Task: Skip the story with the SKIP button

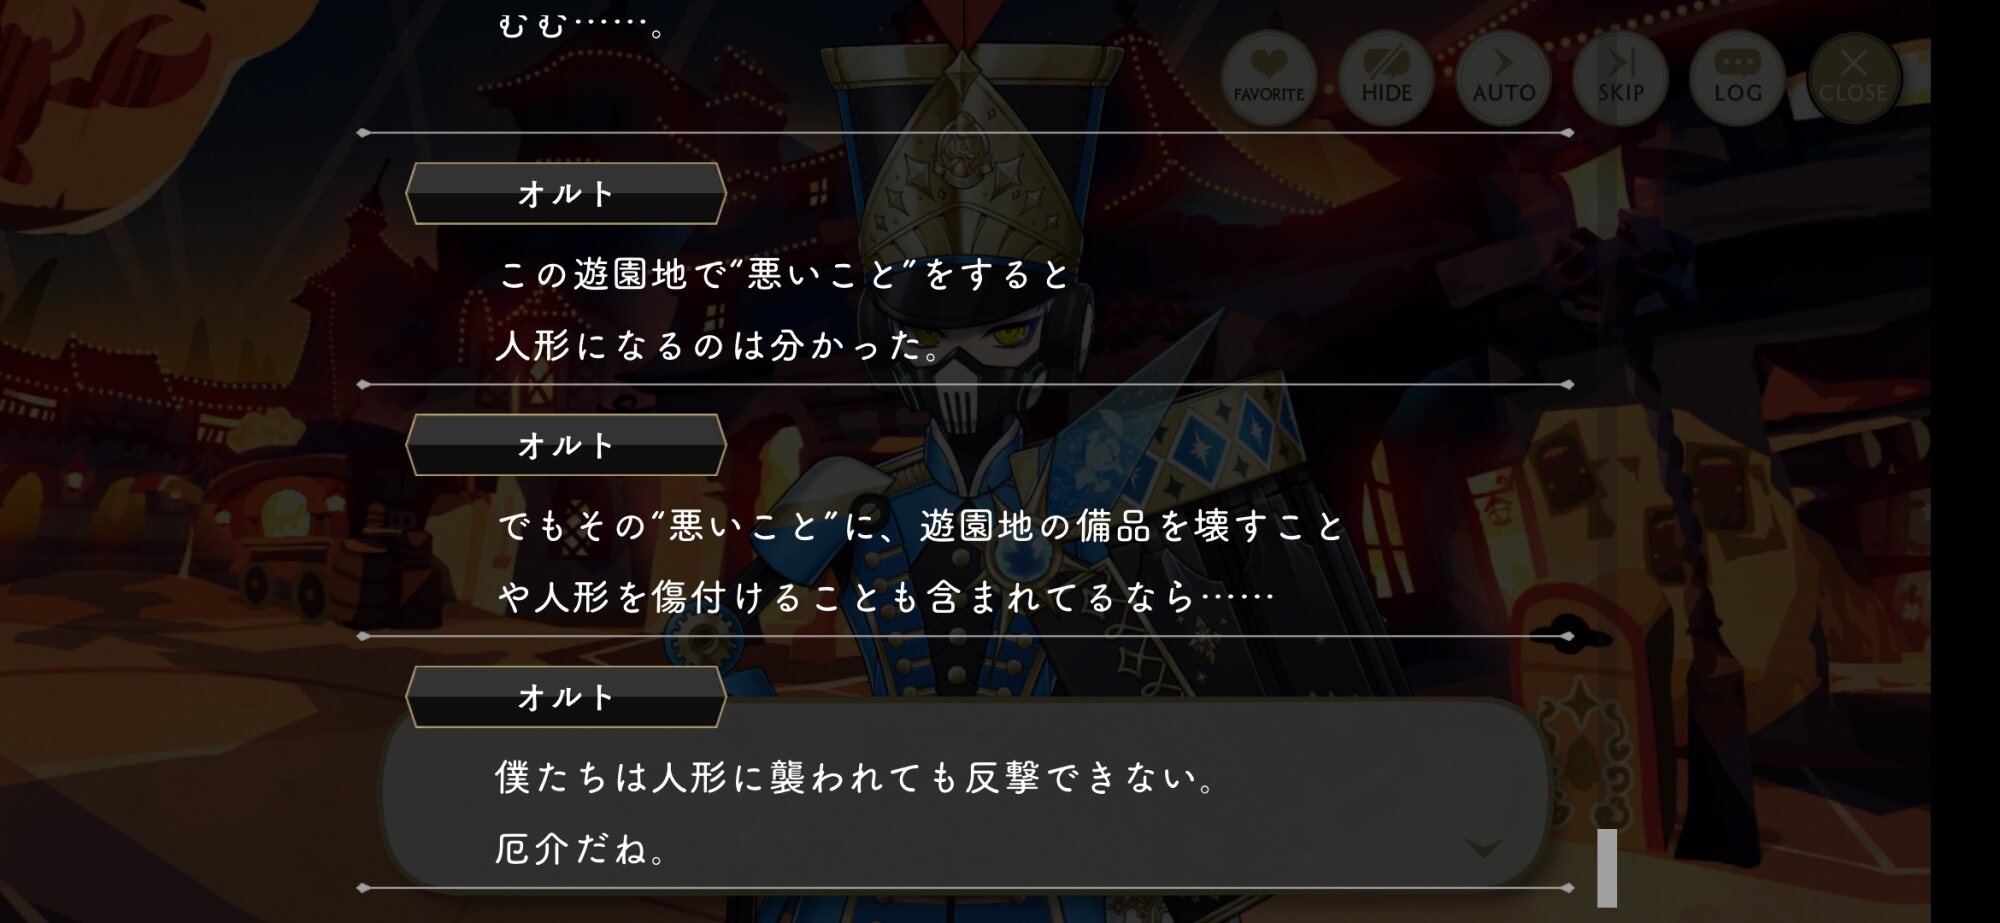Action: tap(1620, 78)
